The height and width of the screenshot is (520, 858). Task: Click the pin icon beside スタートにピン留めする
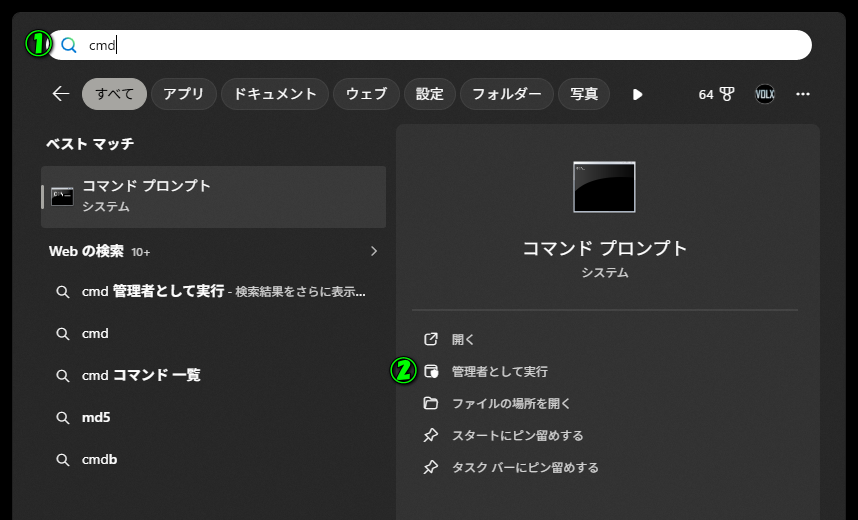[431, 436]
